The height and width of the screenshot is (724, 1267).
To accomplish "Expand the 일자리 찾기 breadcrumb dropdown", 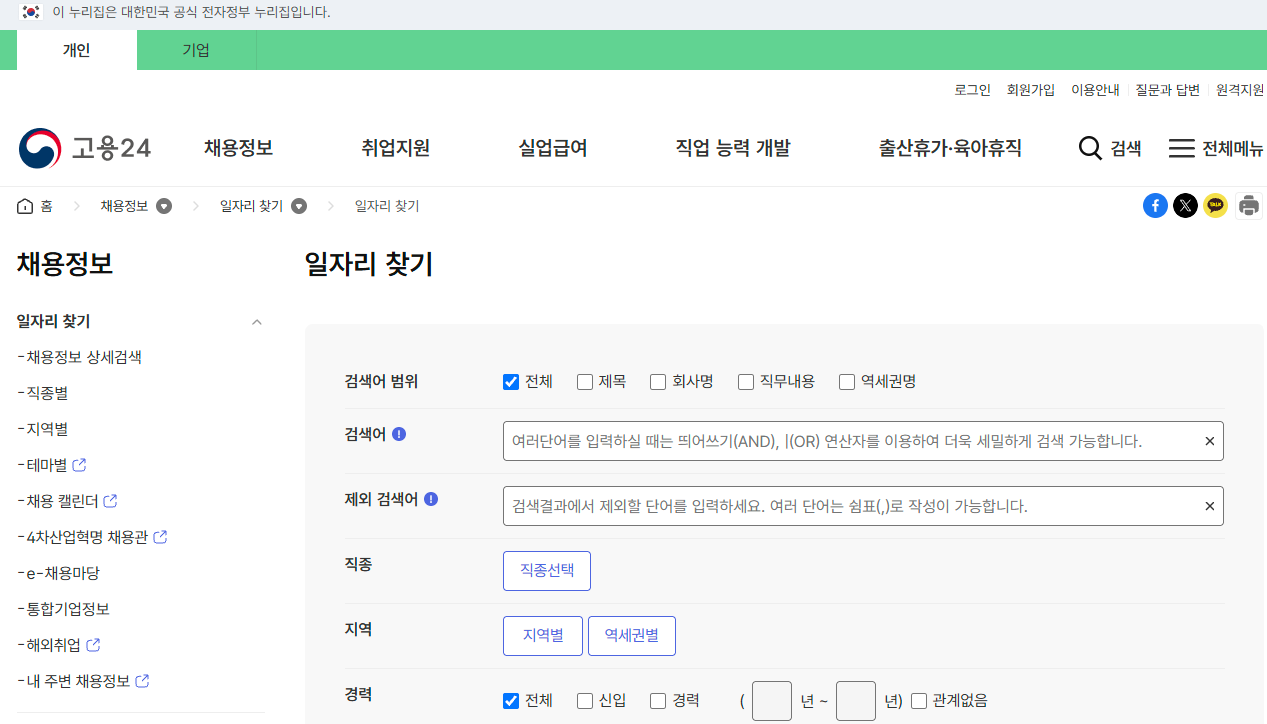I will pos(298,205).
